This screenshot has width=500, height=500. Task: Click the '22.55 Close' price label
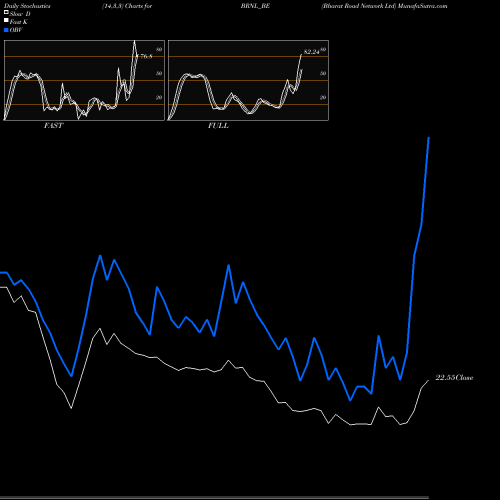[x=454, y=378]
